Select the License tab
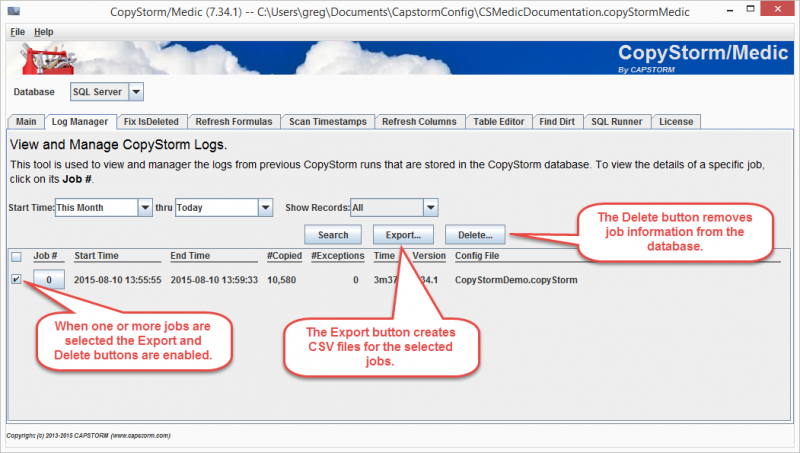 [x=676, y=121]
